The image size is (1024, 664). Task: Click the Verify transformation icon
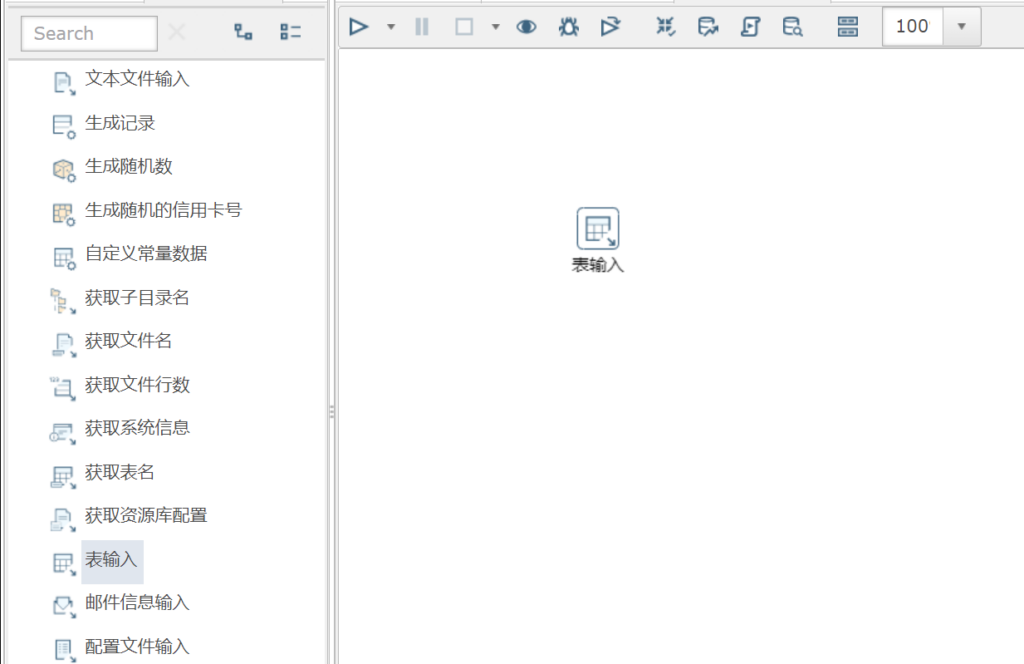pos(666,27)
